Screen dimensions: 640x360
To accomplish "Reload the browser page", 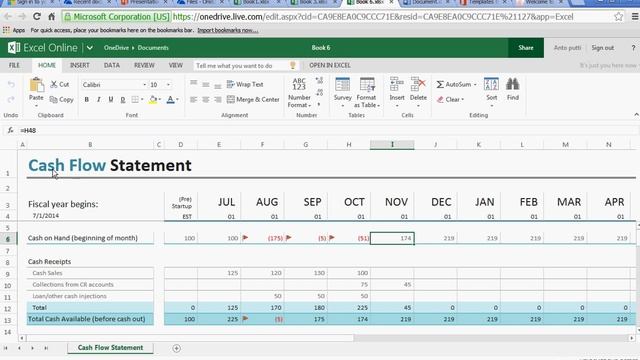I will point(37,17).
